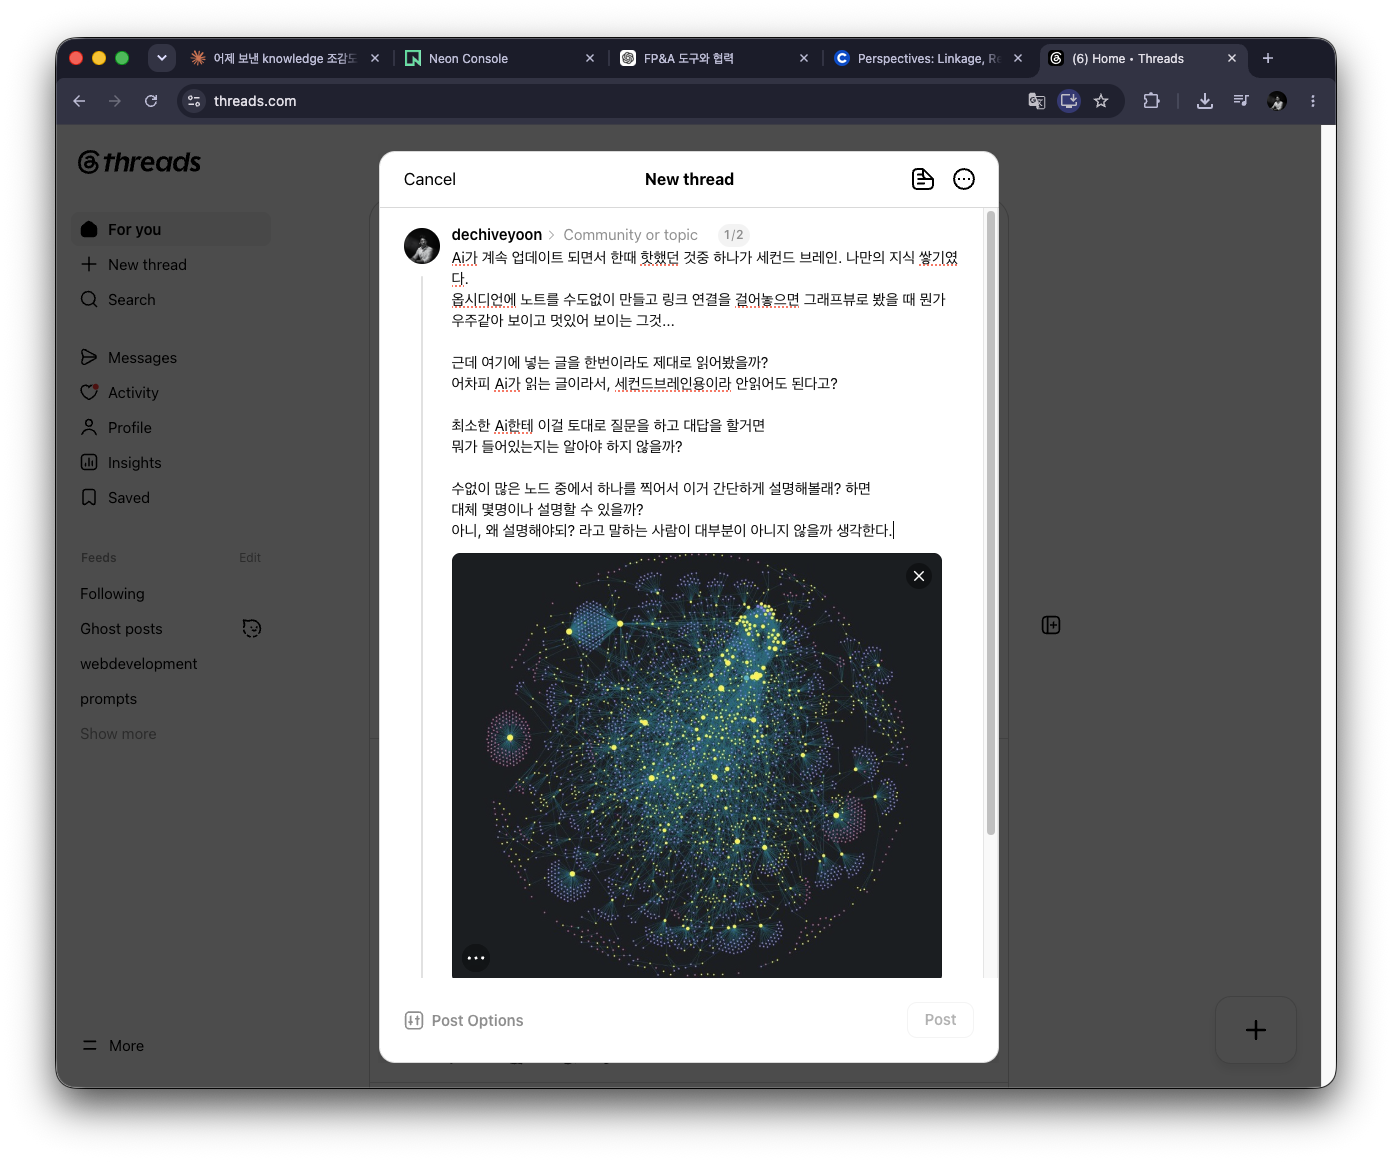Click the add column icon beside feed
The image size is (1392, 1162).
[x=1051, y=625]
